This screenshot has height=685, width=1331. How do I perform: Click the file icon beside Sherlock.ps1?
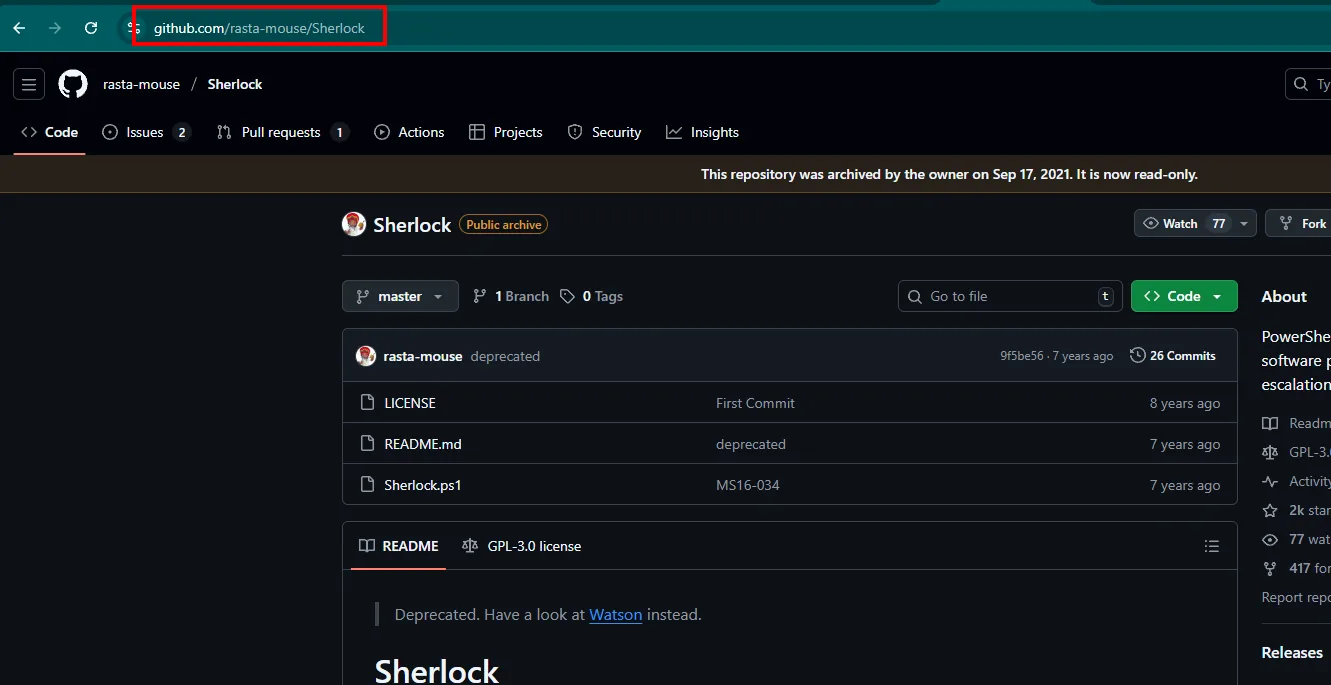point(366,485)
